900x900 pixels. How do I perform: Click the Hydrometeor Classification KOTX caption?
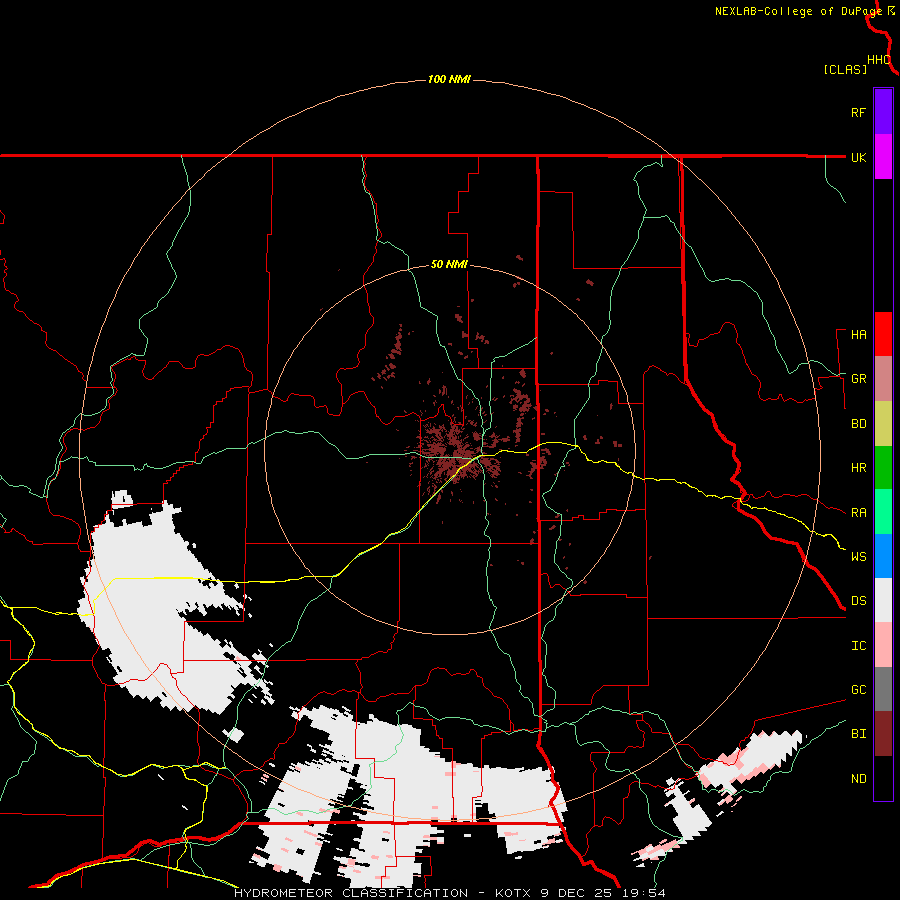(449, 893)
